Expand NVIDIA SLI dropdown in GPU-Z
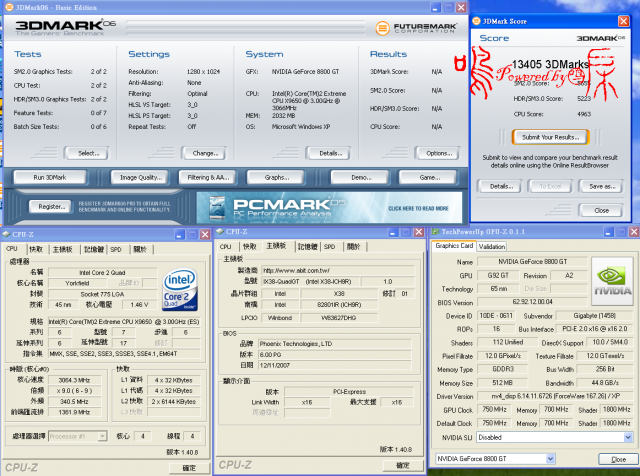 (628, 437)
